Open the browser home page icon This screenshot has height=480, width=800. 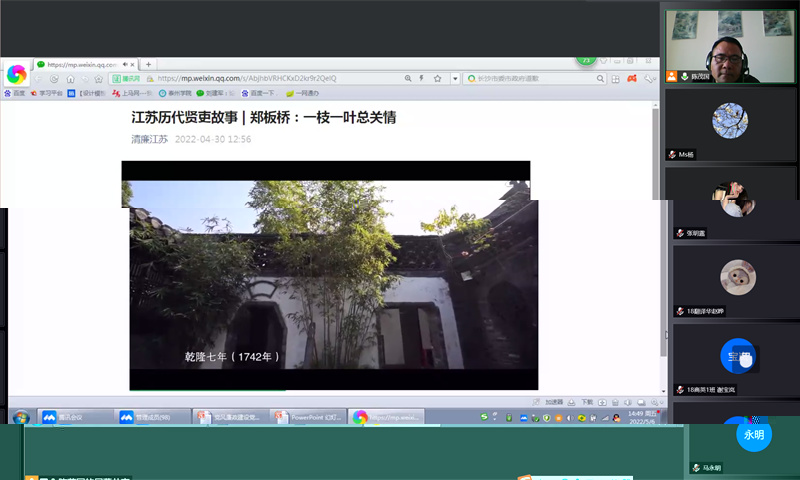pos(70,79)
